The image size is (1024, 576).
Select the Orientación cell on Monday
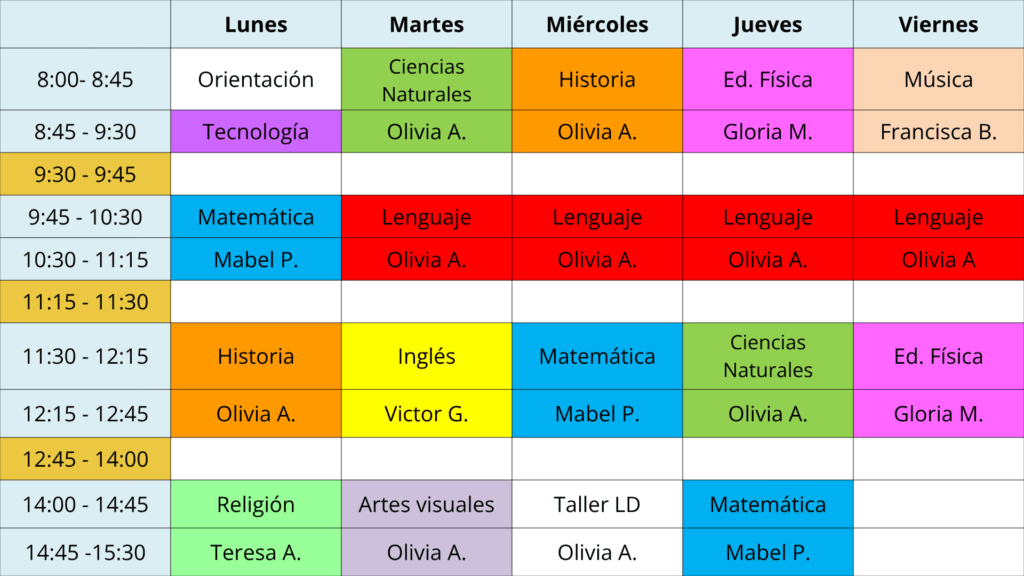coord(256,79)
